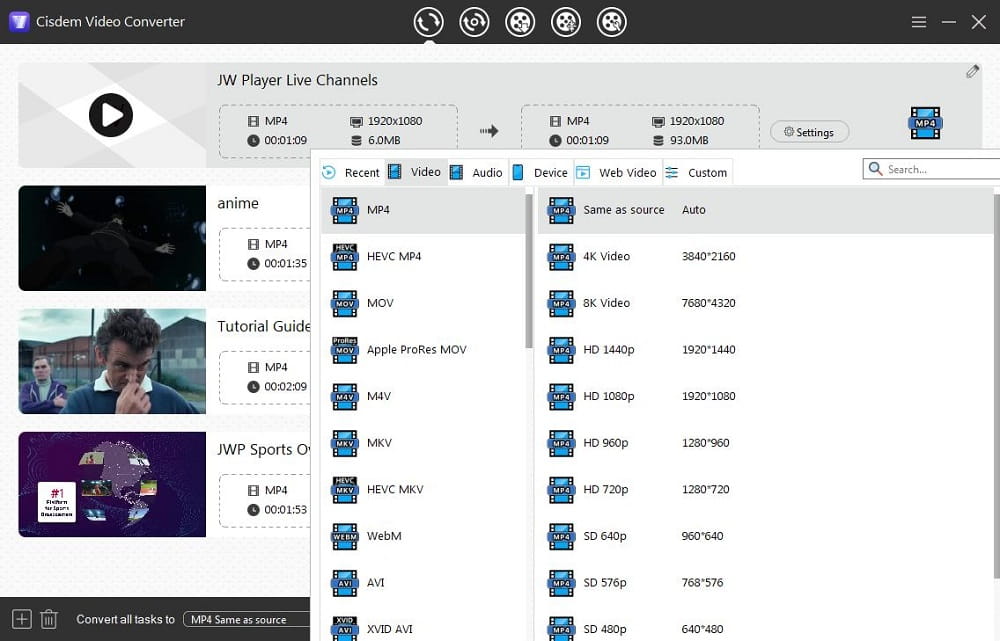Choose HD 1440p preset
The width and height of the screenshot is (1000, 641).
pos(765,350)
